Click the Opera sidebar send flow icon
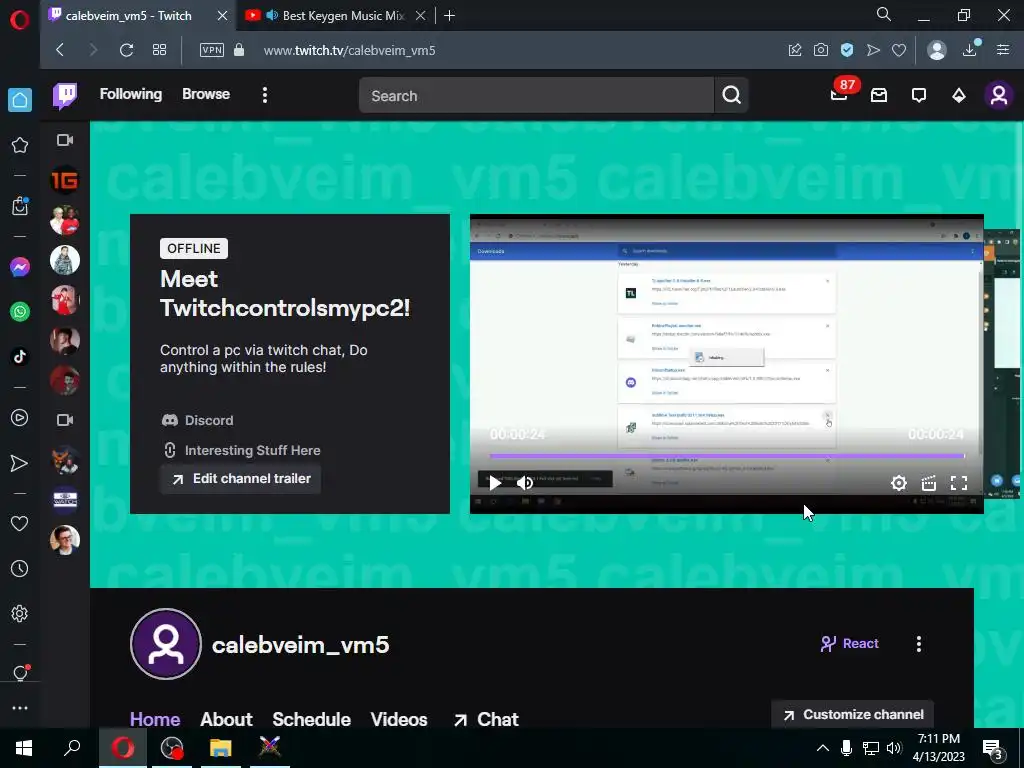The image size is (1024, 768). point(20,463)
